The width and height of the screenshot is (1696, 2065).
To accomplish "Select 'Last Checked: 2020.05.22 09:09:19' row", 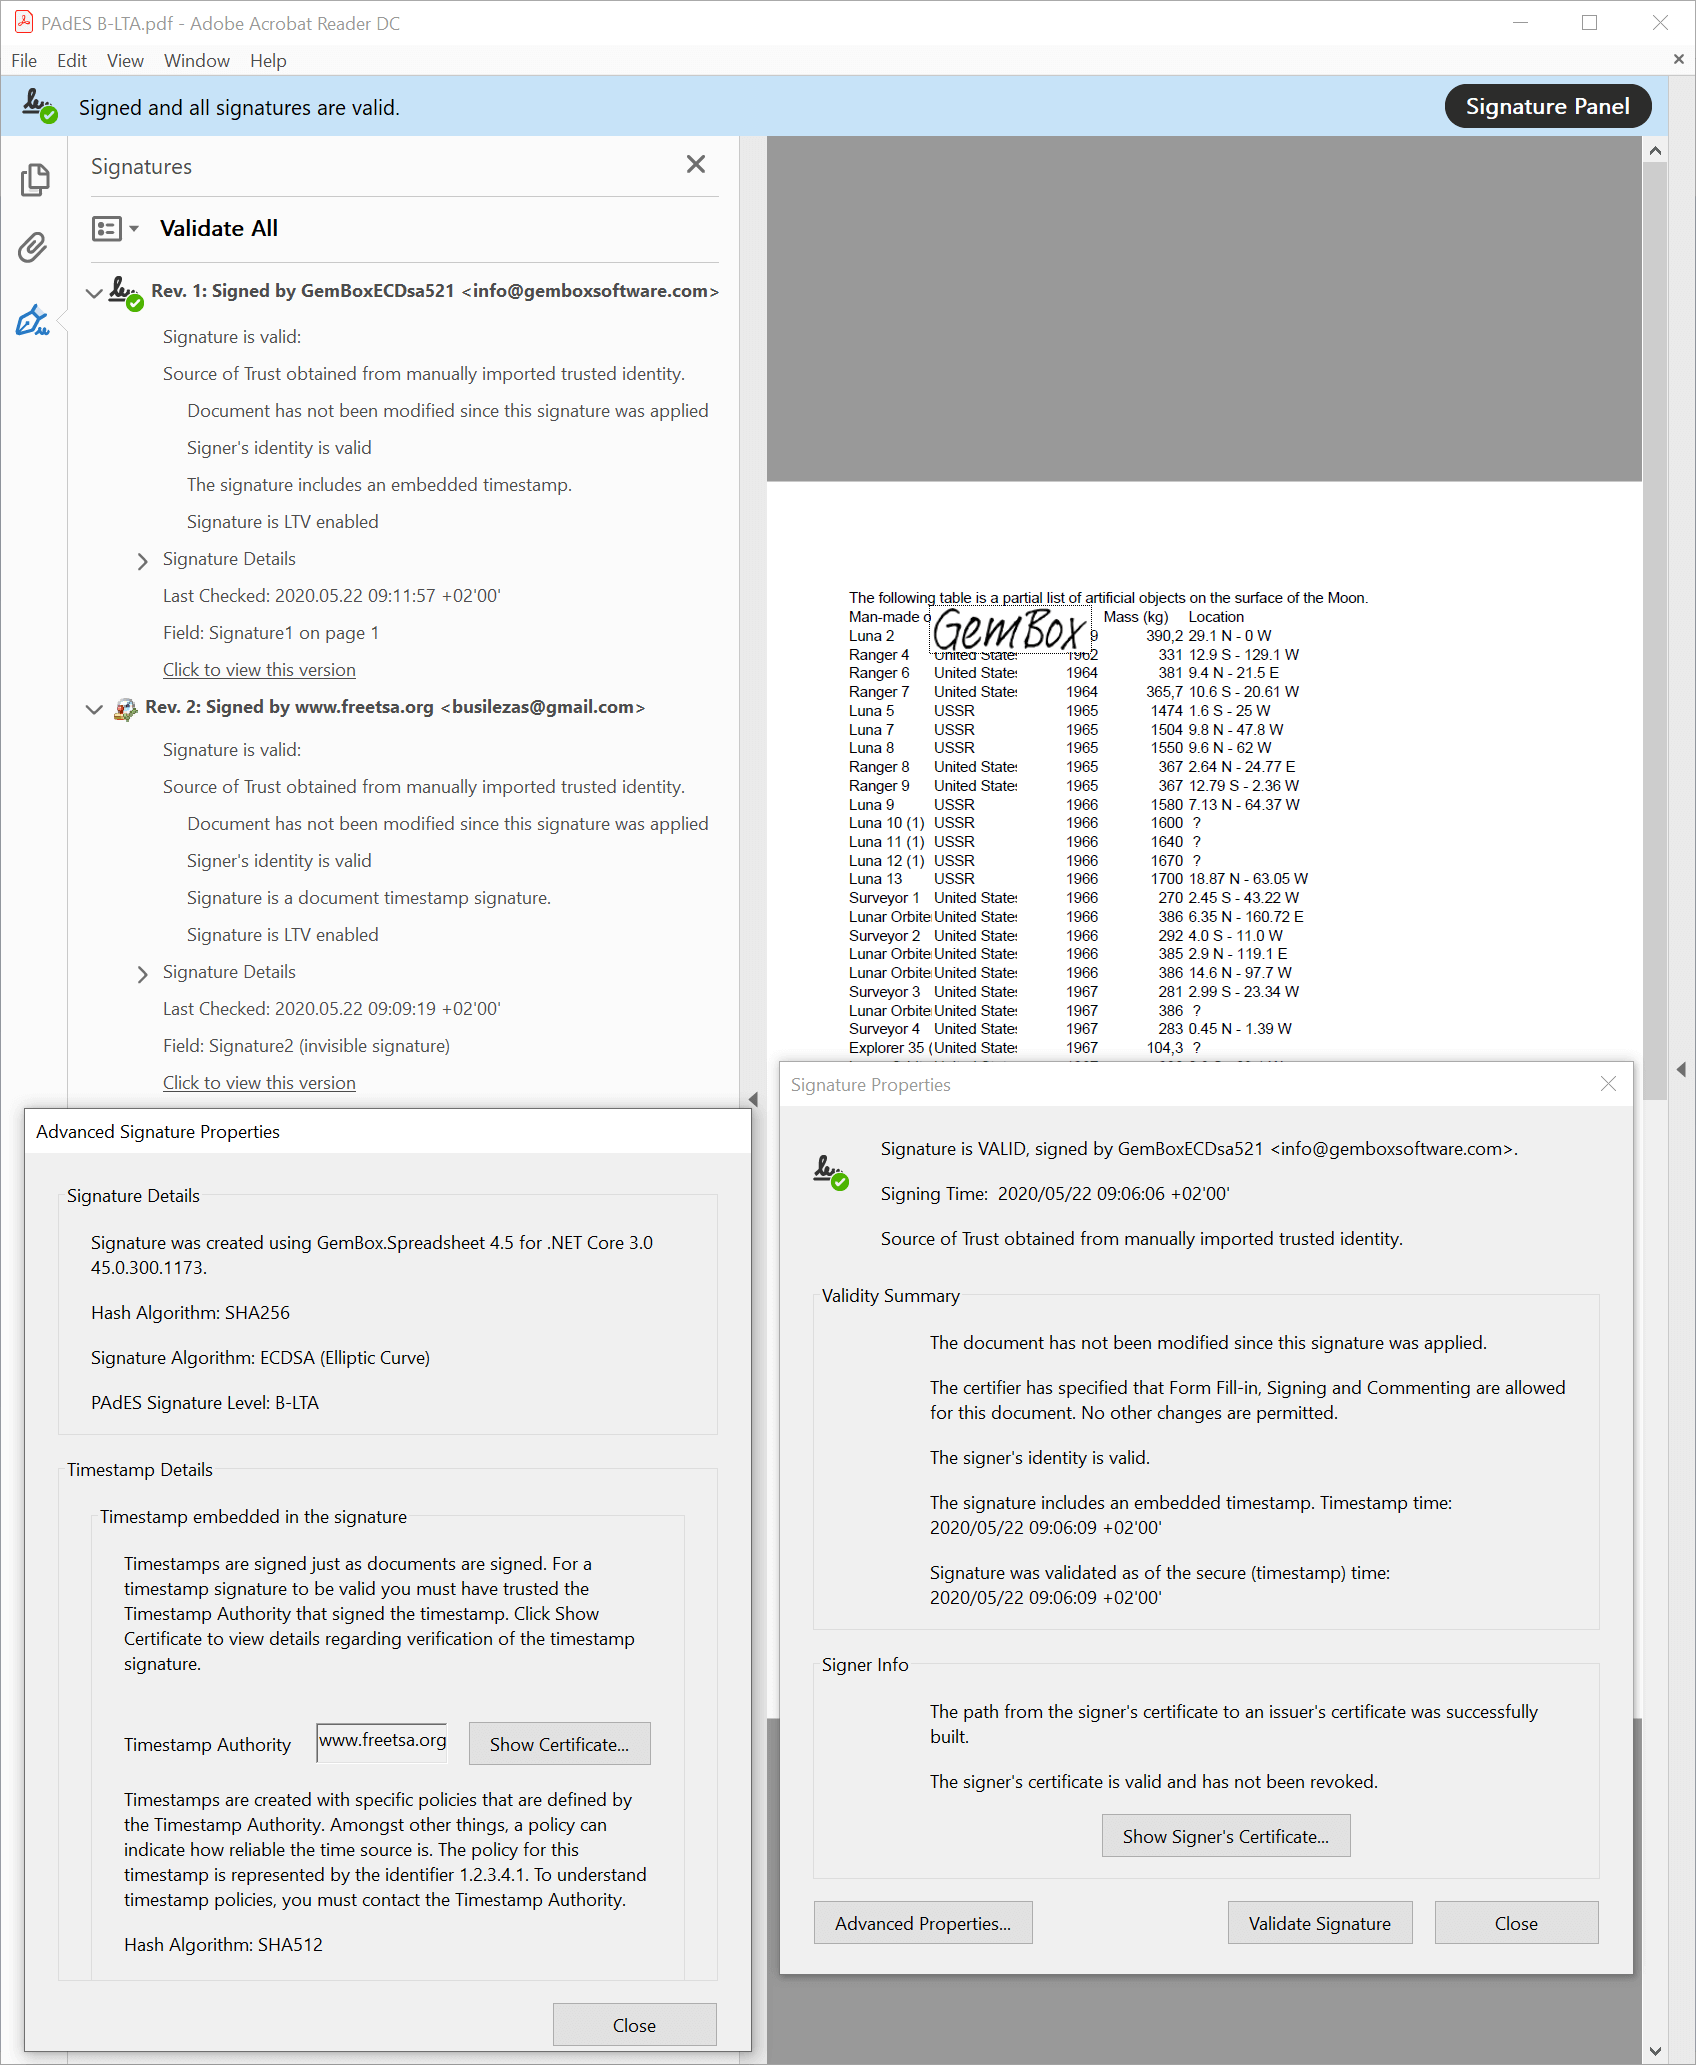I will tap(332, 1009).
